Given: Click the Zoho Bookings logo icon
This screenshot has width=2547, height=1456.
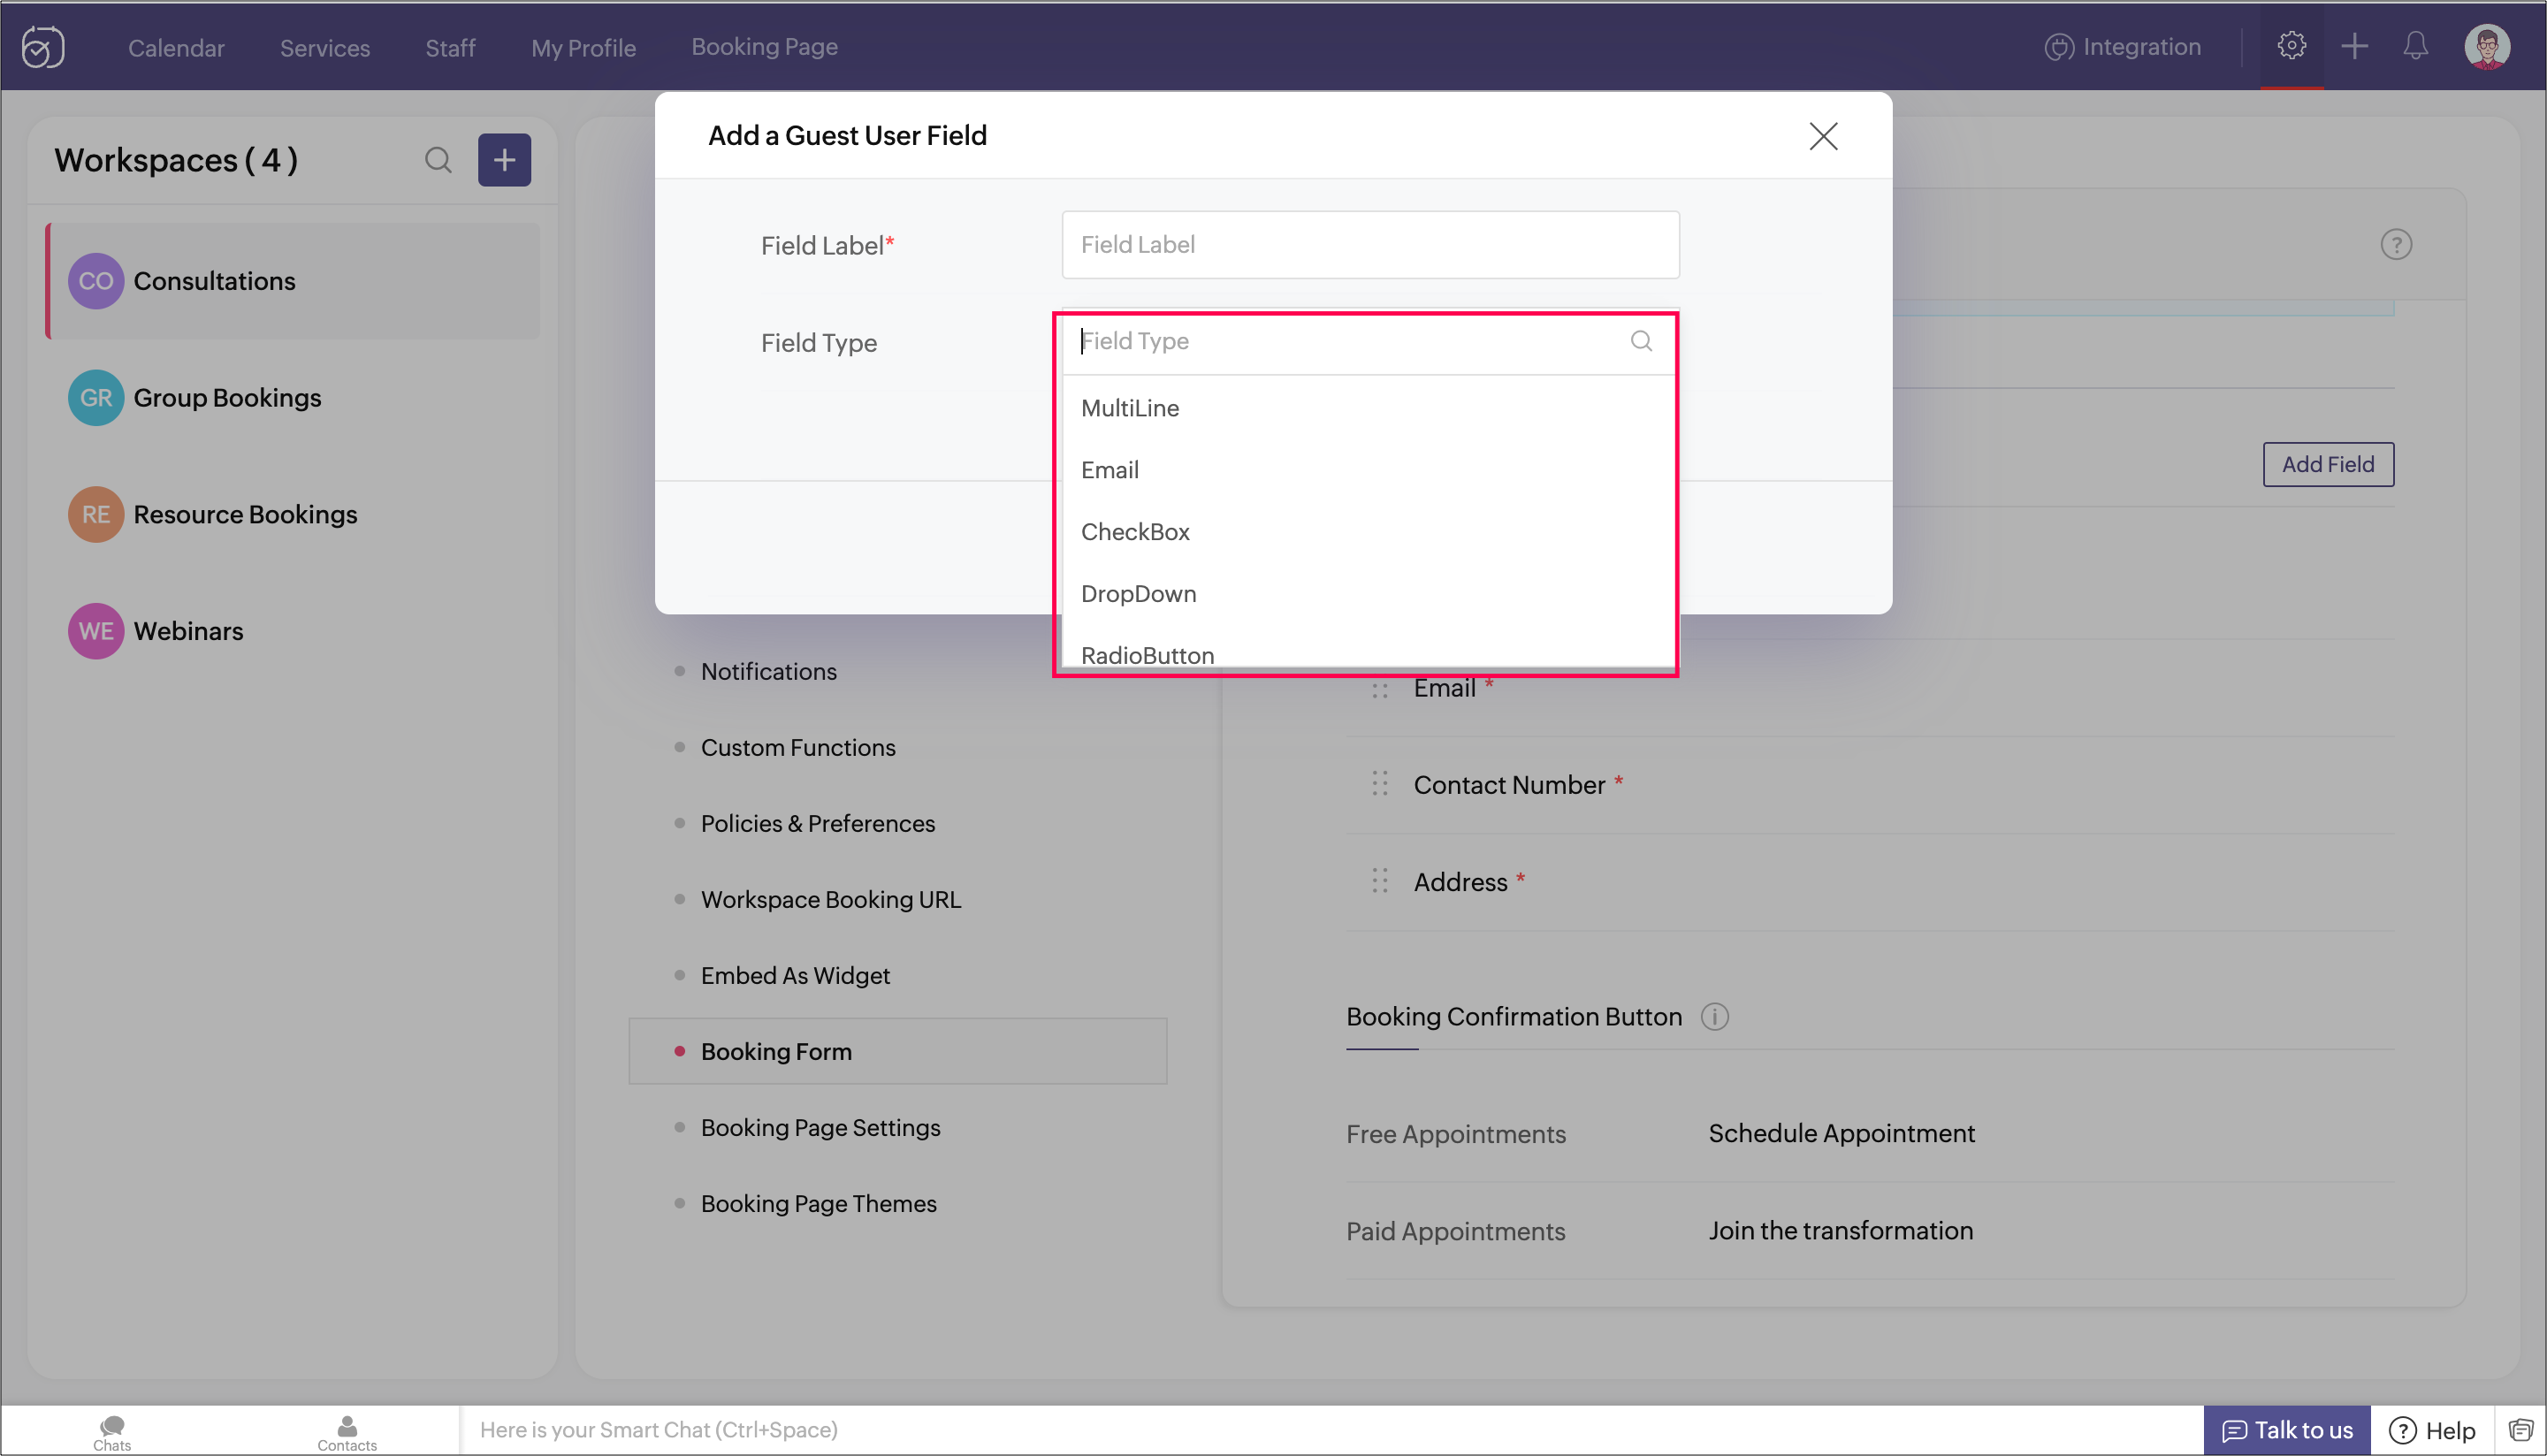Looking at the screenshot, I should pyautogui.click(x=43, y=46).
